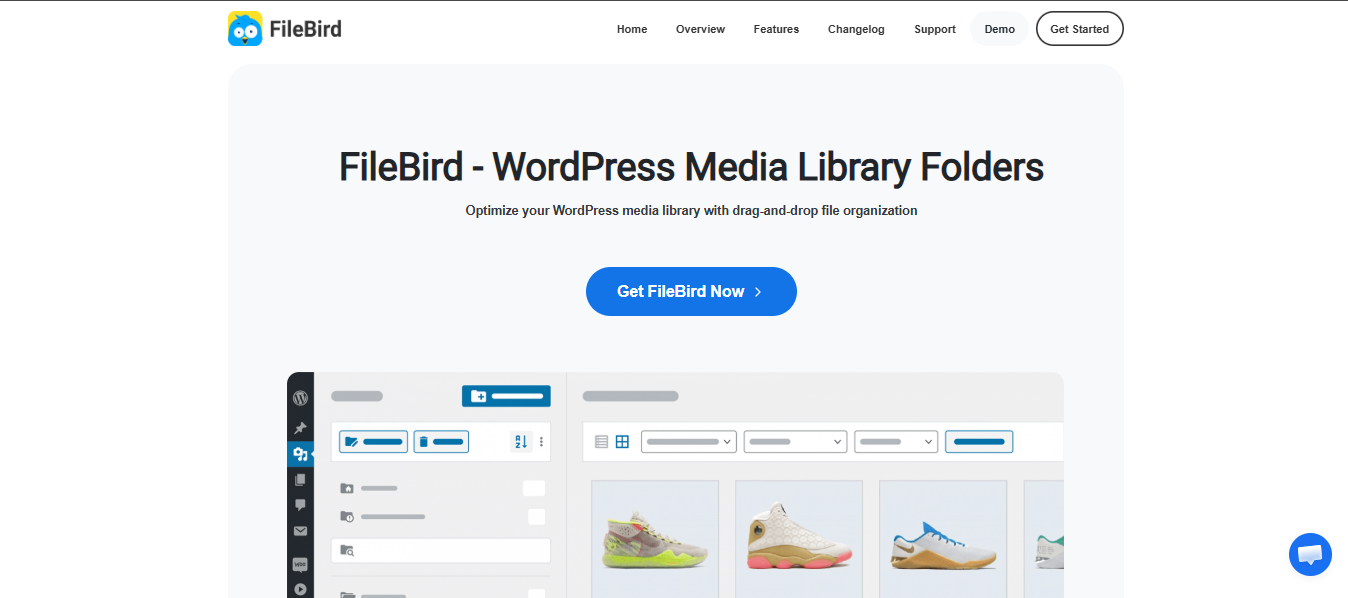Open the second media filter dropdown
Screen dimensions: 1348x598
tap(796, 441)
